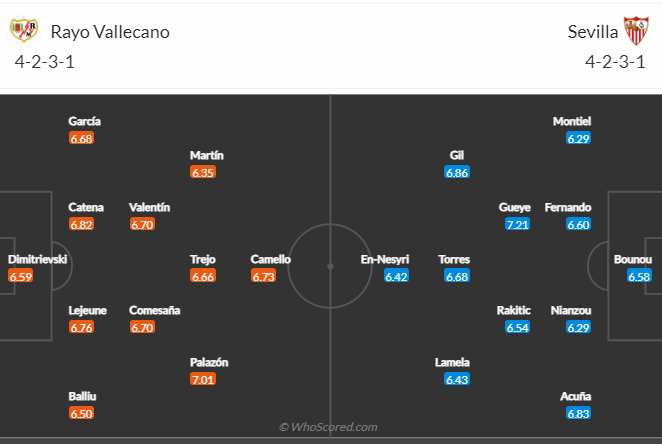Select Gueye's 7.21 rating badge

coord(517,224)
